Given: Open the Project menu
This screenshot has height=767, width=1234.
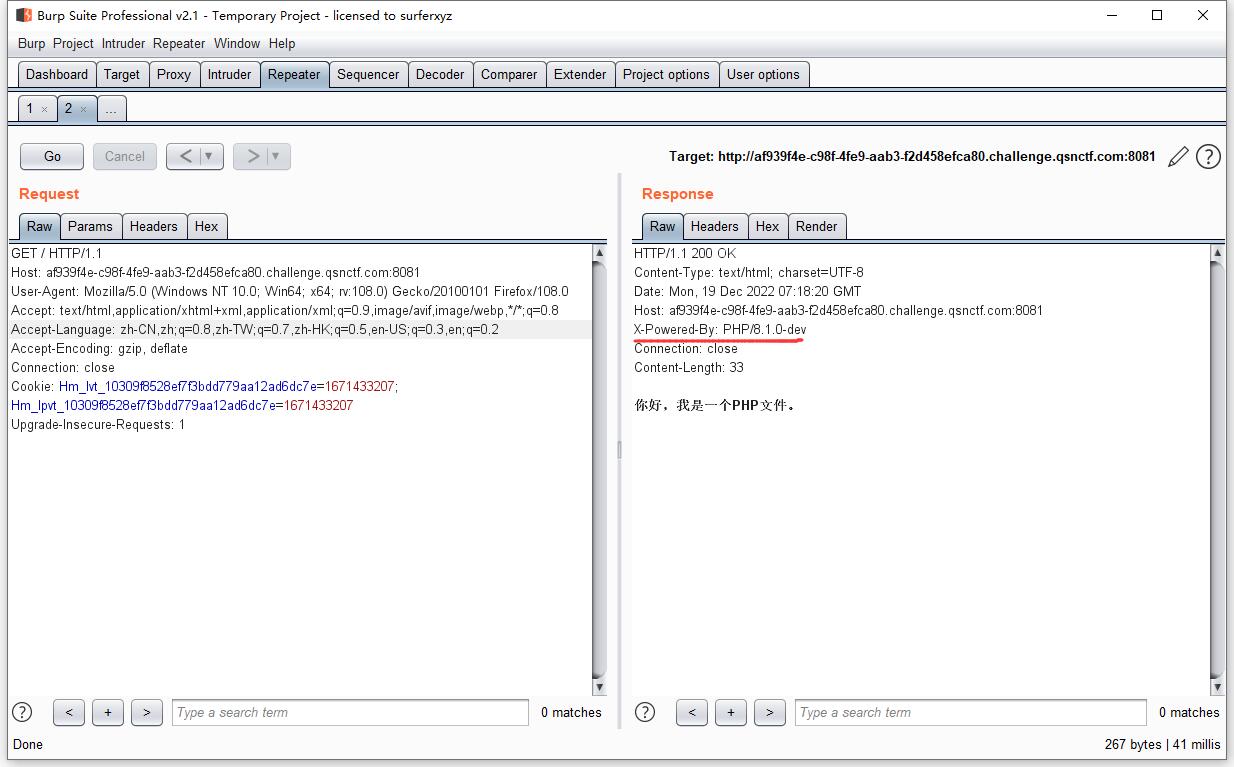Looking at the screenshot, I should pos(73,43).
